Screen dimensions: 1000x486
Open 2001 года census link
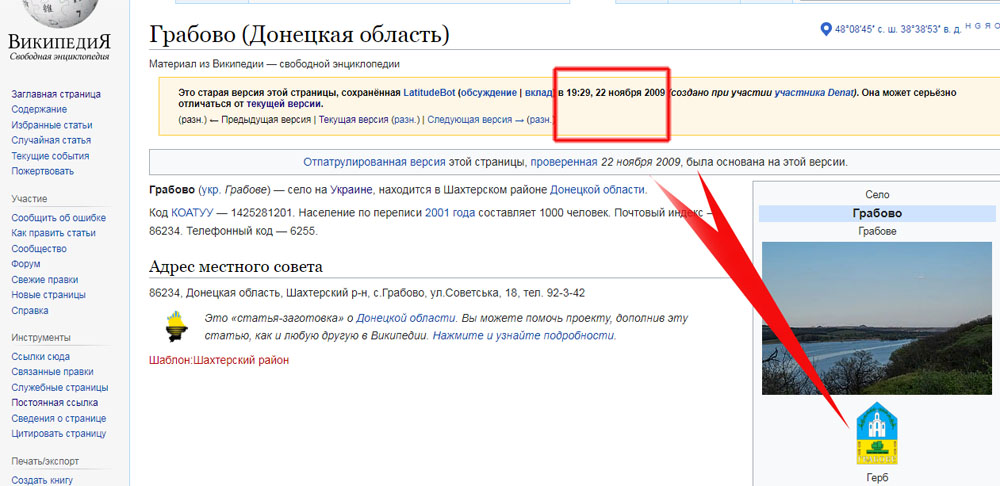click(x=450, y=212)
